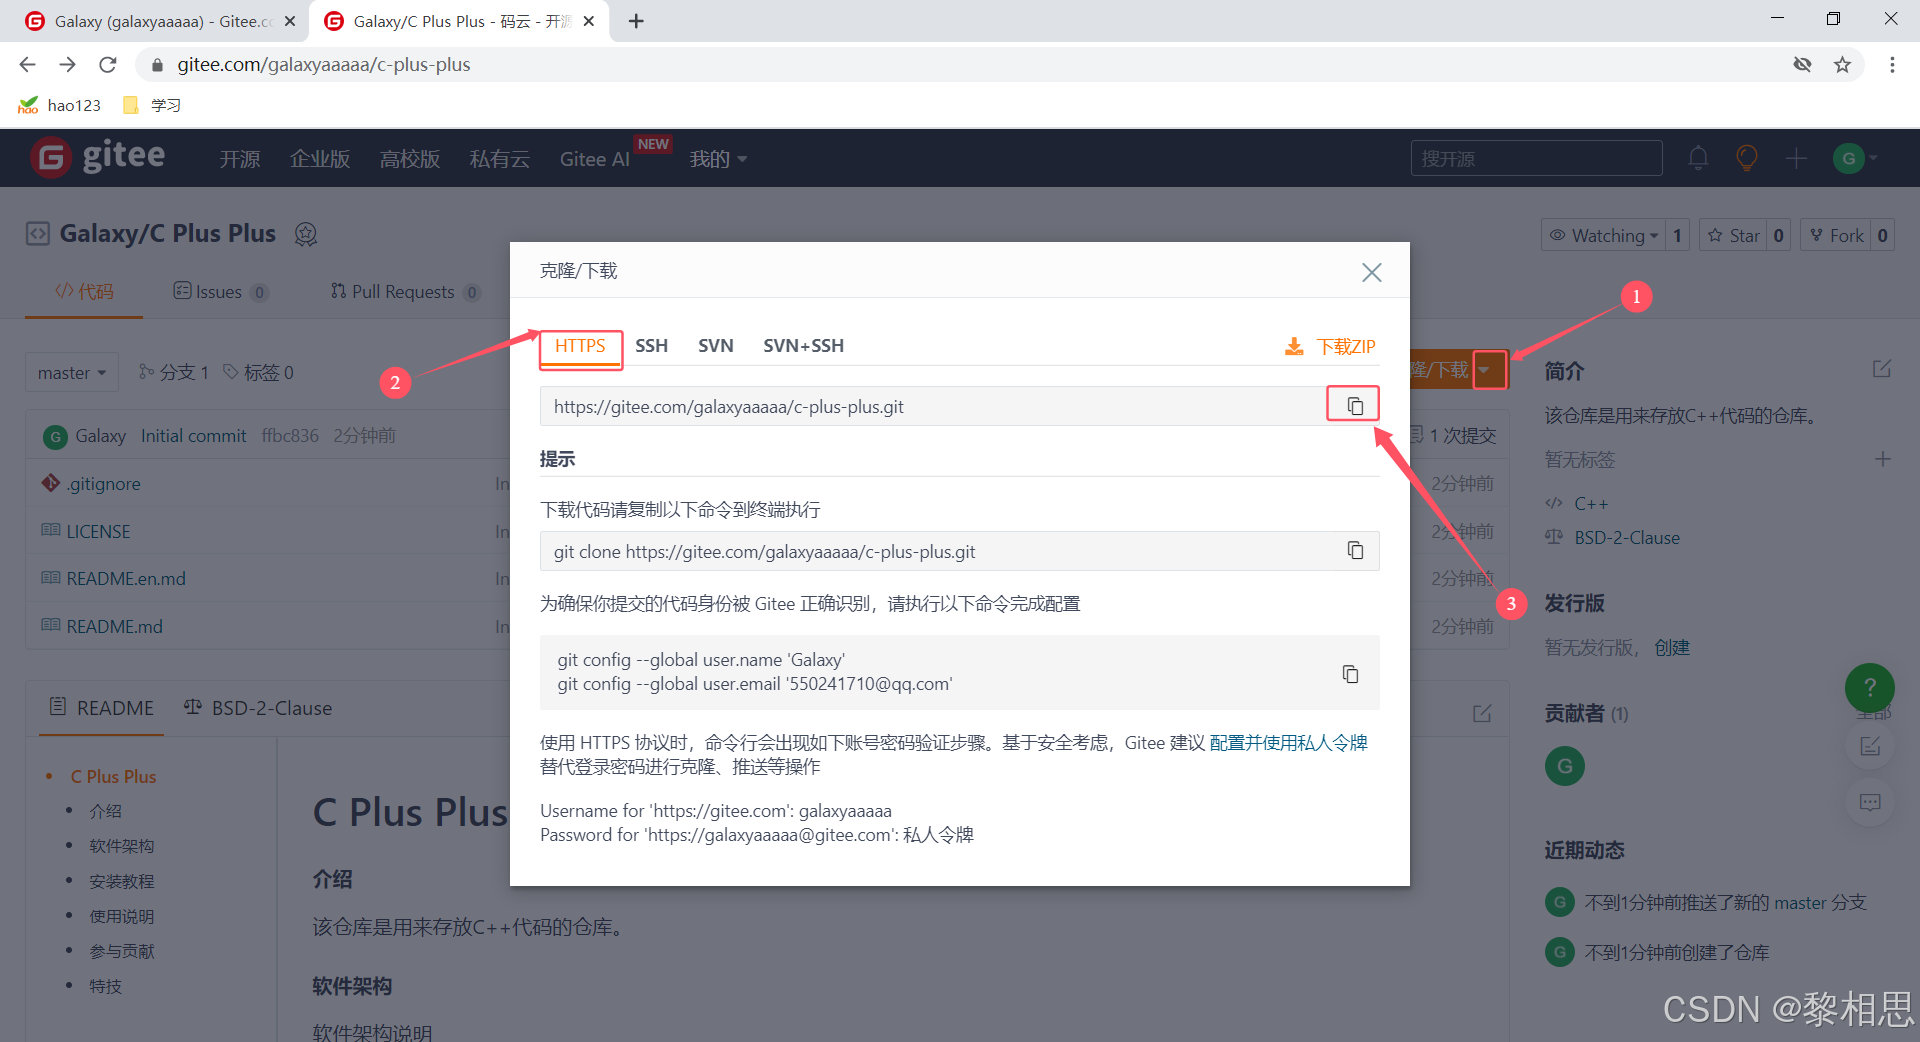Screen dimensions: 1920x1042
Task: Copy the git config commands
Action: pyautogui.click(x=1350, y=674)
